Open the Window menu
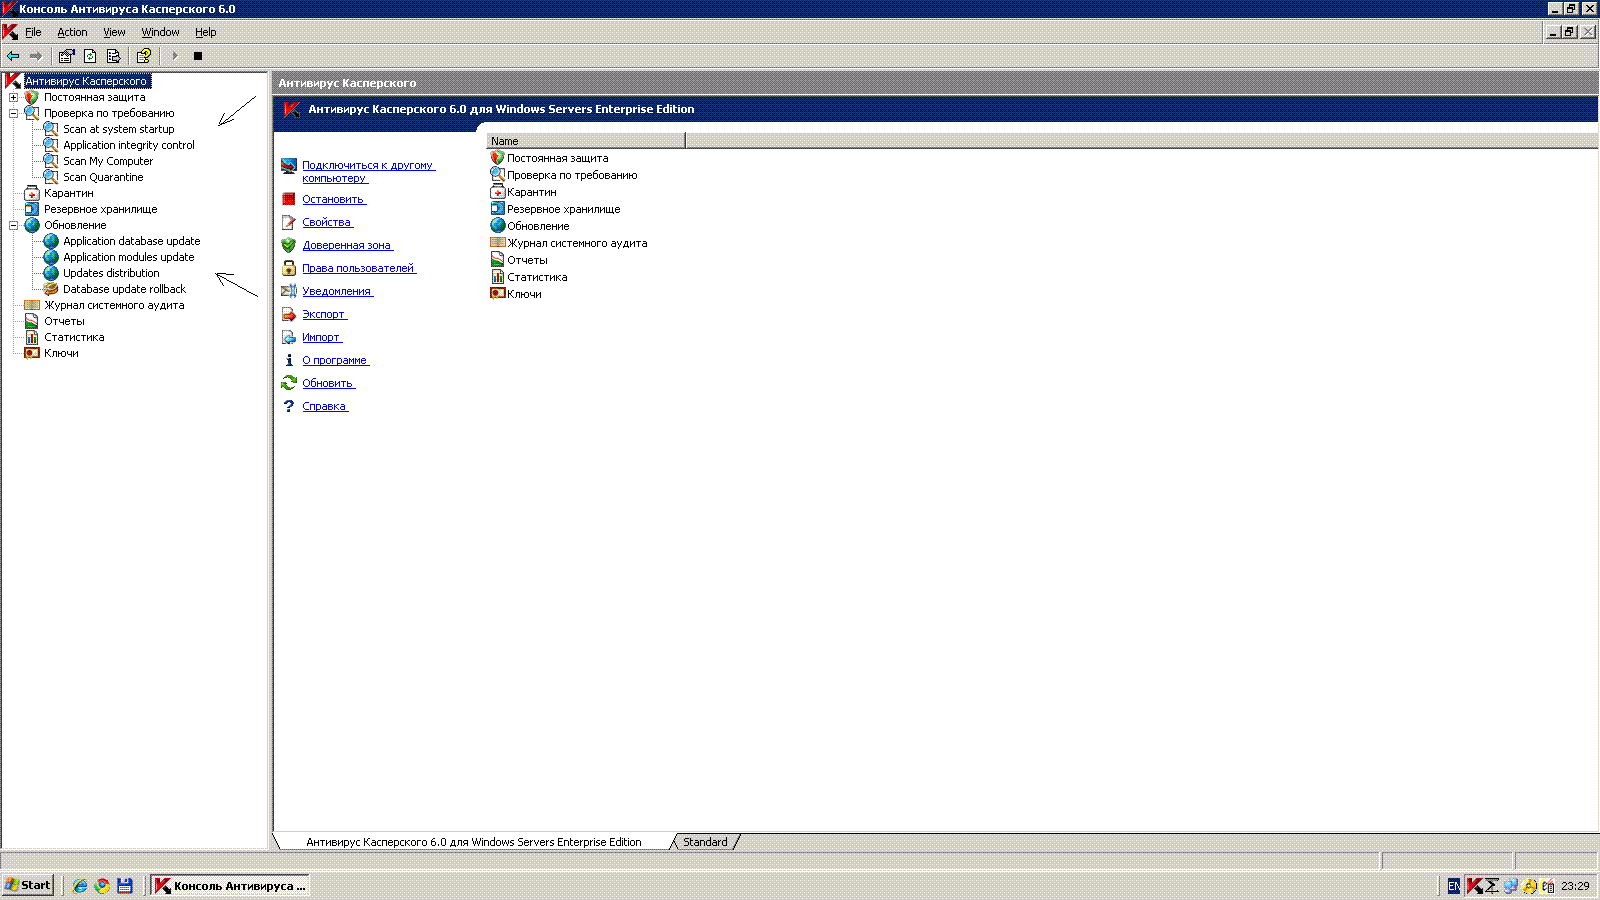Image resolution: width=1600 pixels, height=900 pixels. coord(160,32)
